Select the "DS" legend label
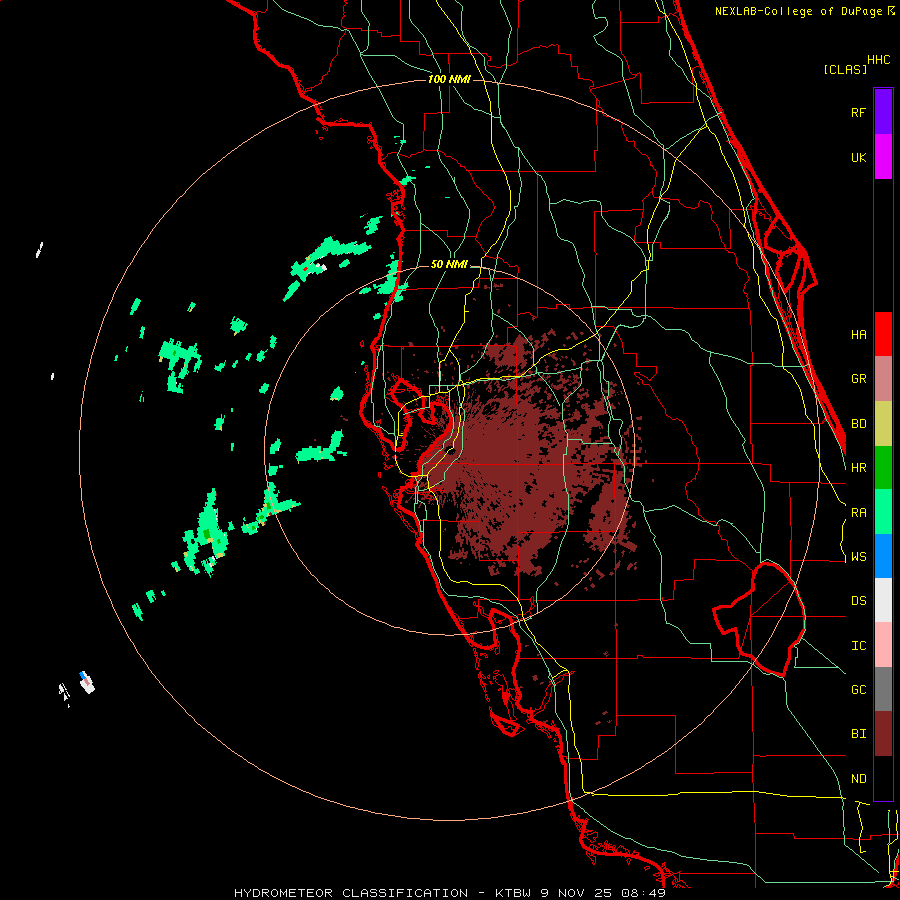 click(x=858, y=601)
